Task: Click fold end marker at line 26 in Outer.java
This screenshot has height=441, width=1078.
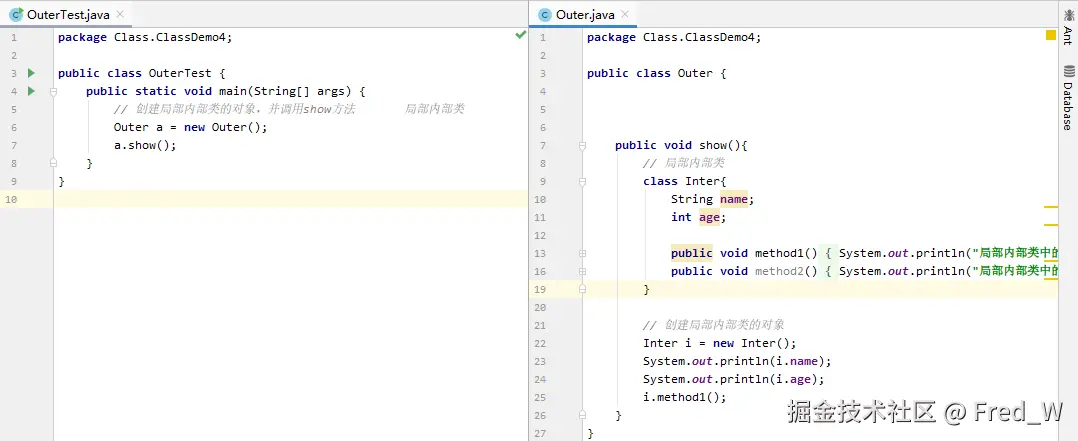Action: pos(582,415)
